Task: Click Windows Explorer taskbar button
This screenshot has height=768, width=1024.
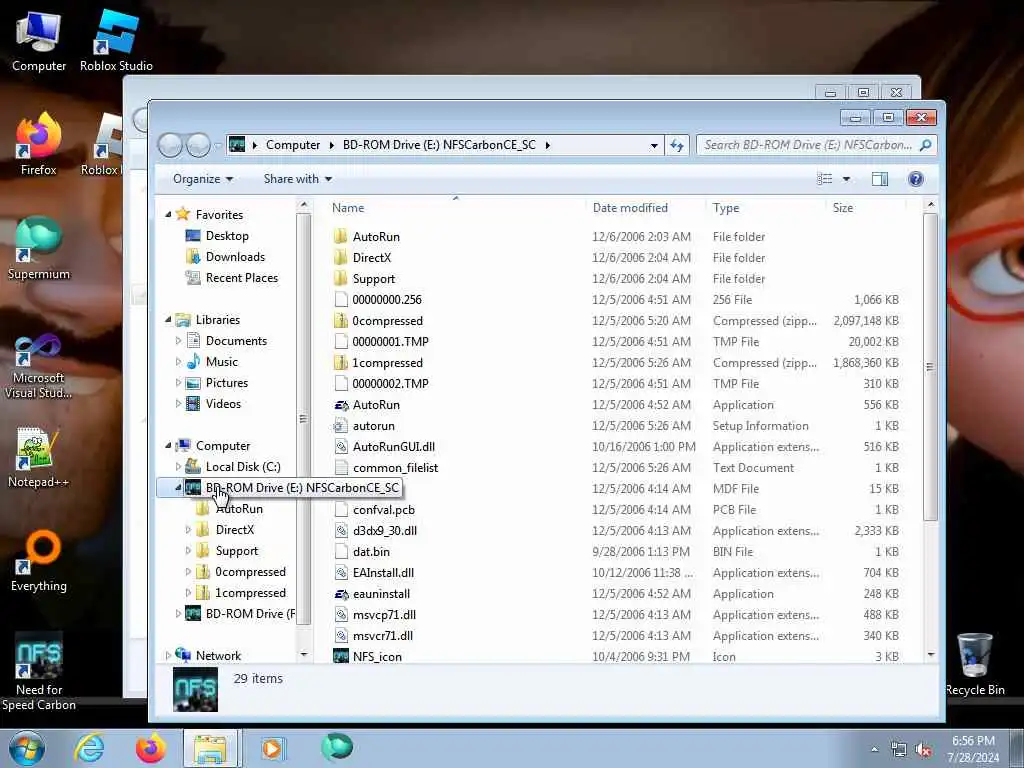Action: click(x=211, y=748)
